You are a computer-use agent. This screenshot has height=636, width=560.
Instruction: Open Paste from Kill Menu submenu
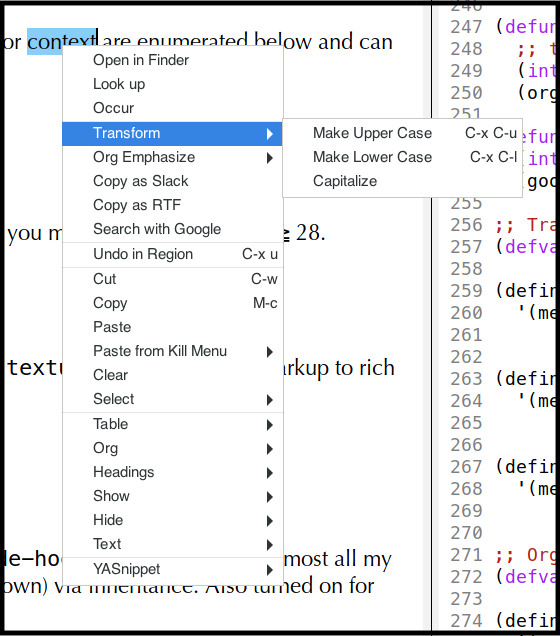pyautogui.click(x=172, y=351)
